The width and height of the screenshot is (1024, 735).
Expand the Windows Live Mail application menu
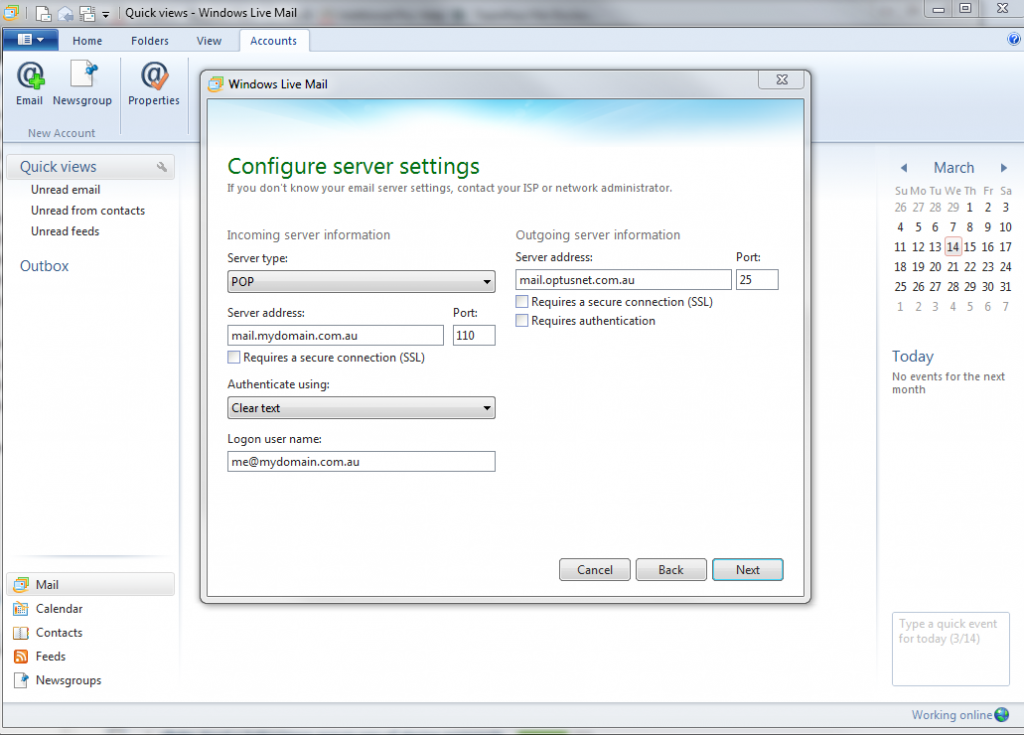pyautogui.click(x=30, y=39)
